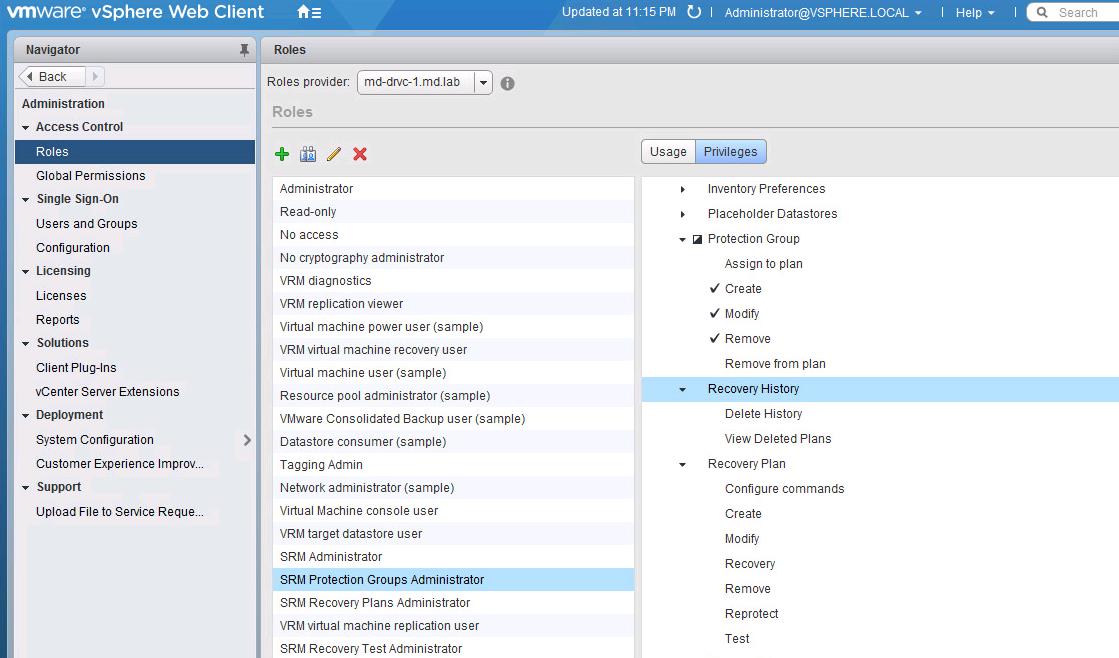1119x658 pixels.
Task: Select the SRM Administrator role
Action: (x=453, y=557)
